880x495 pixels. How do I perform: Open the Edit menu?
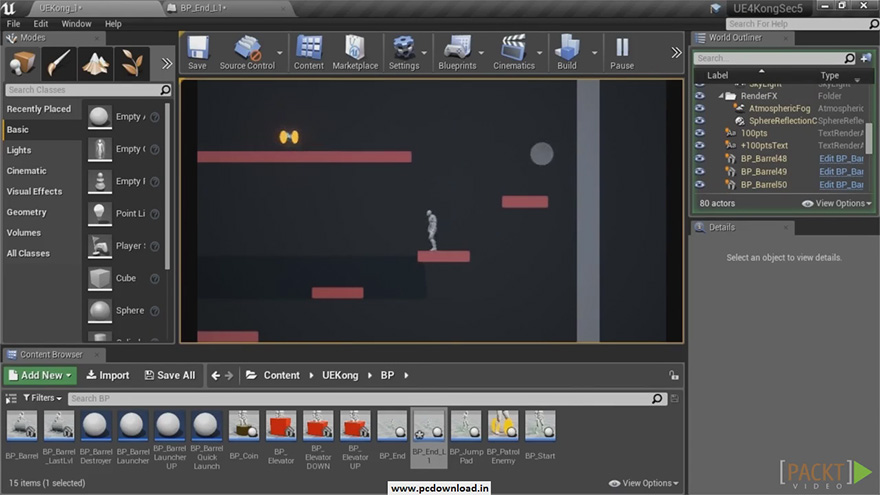click(40, 24)
